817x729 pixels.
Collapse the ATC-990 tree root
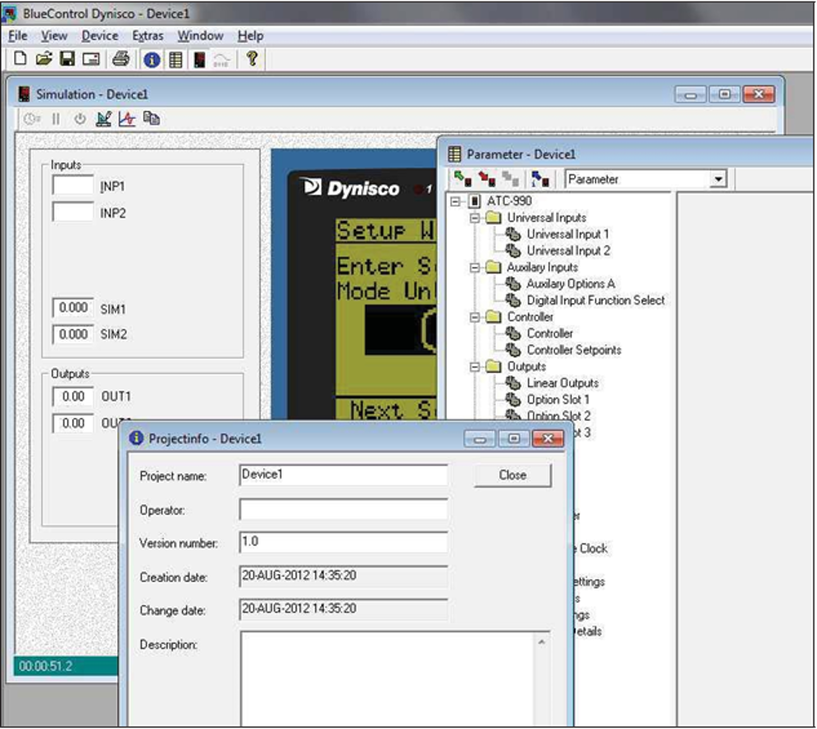(455, 201)
